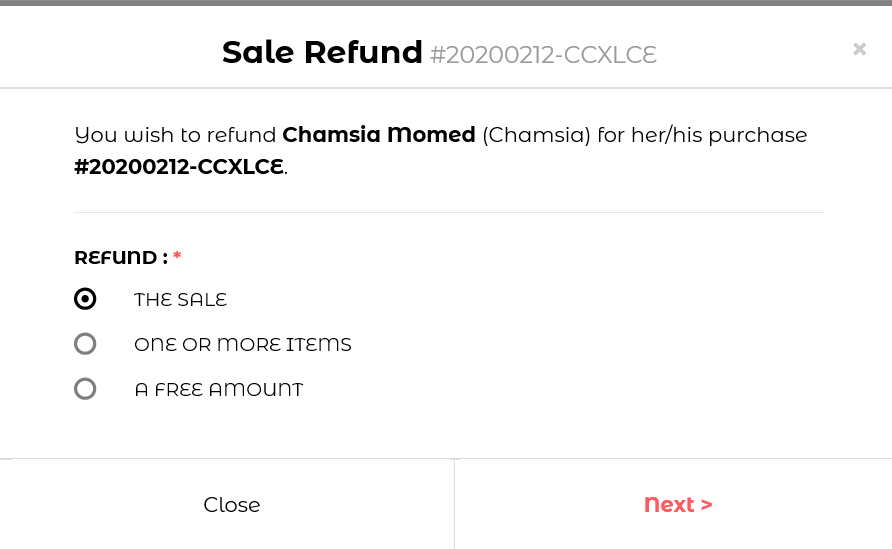Click the A FREE AMOUNT label text
This screenshot has height=549, width=892.
(219, 389)
